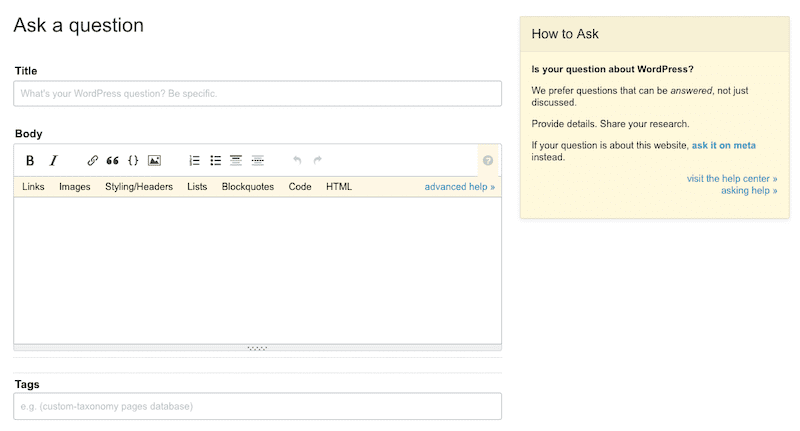Screen dimensions: 800x431
Task: Create a numbered list
Action: click(x=195, y=160)
